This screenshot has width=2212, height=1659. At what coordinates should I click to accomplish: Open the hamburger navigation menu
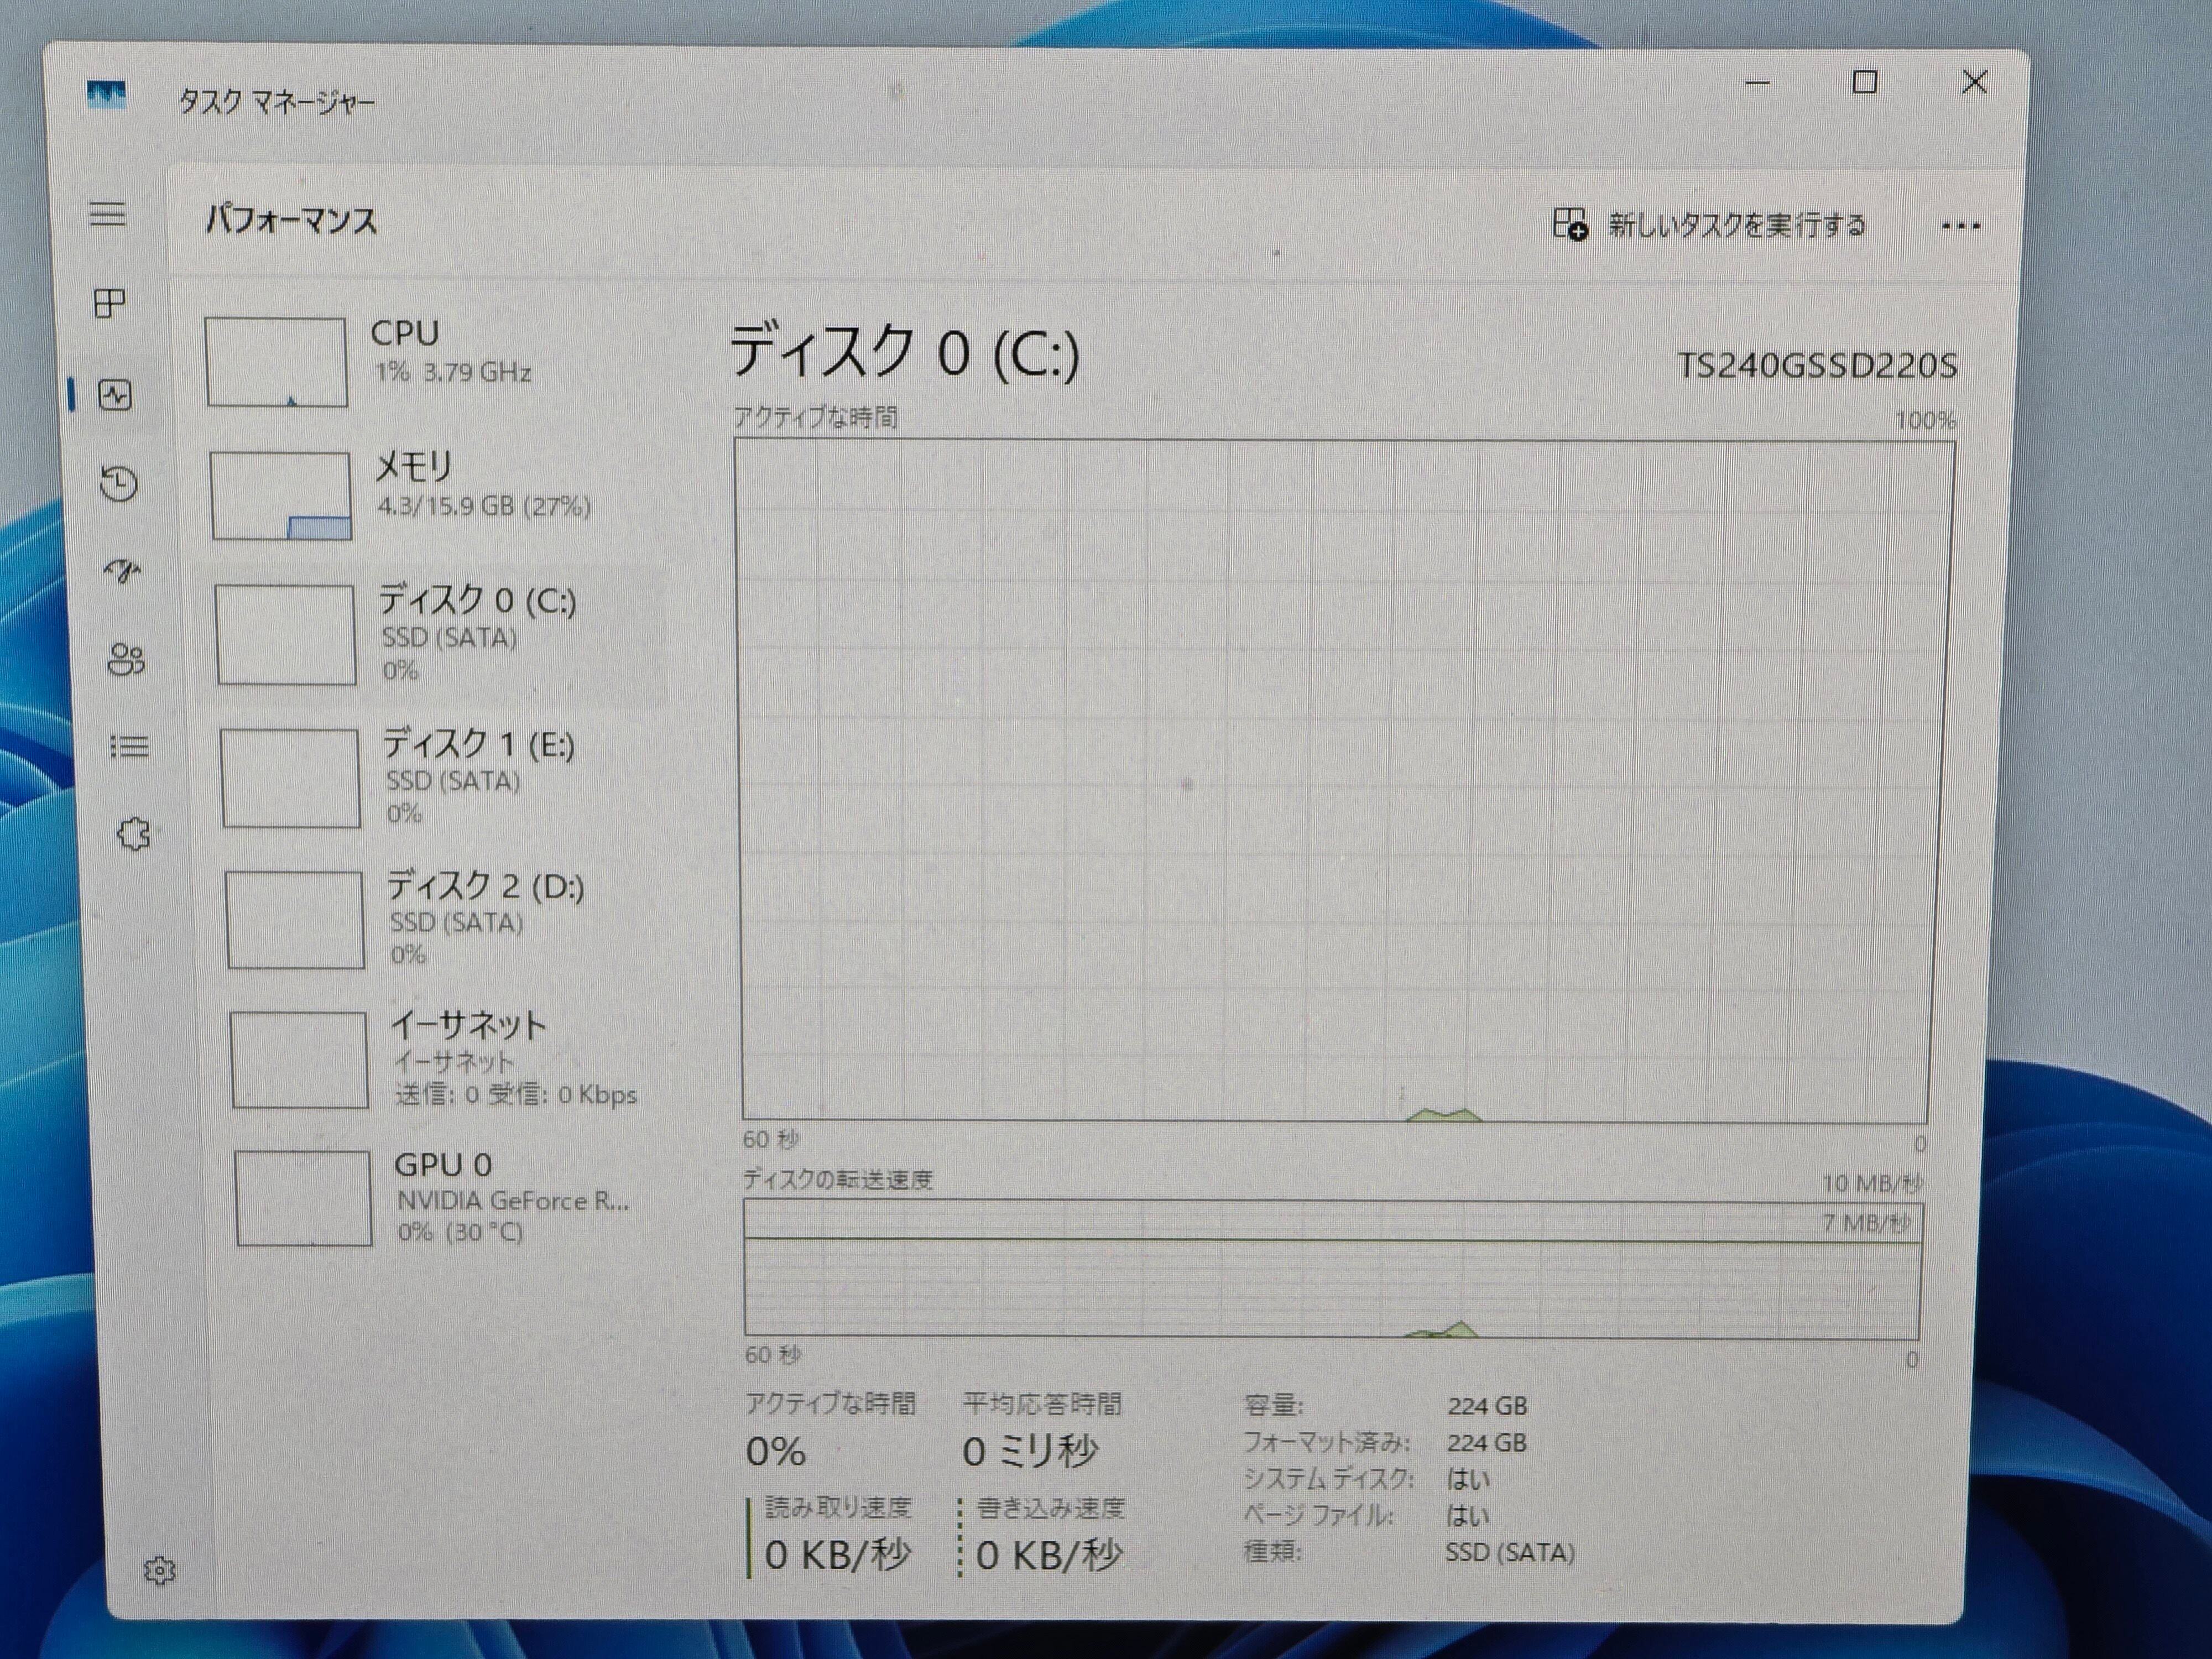(108, 214)
